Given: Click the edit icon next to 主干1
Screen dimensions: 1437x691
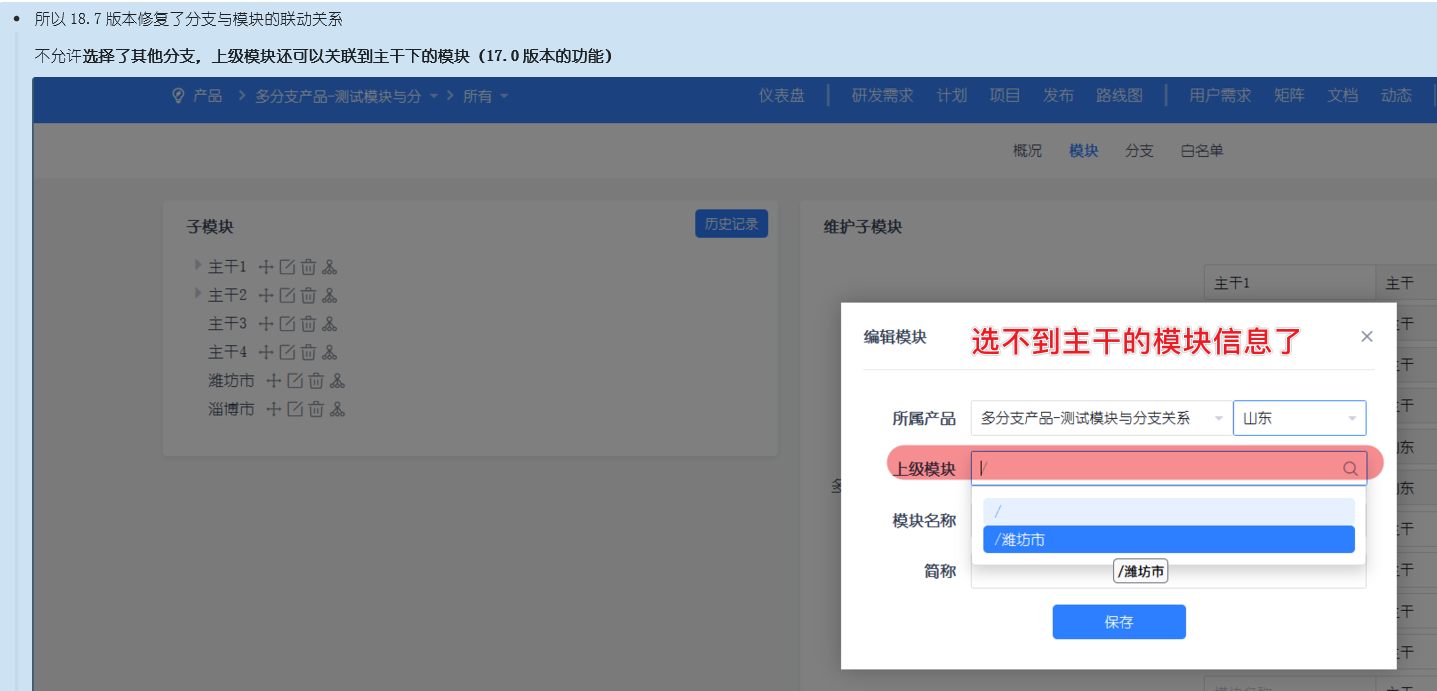Looking at the screenshot, I should coord(287,267).
